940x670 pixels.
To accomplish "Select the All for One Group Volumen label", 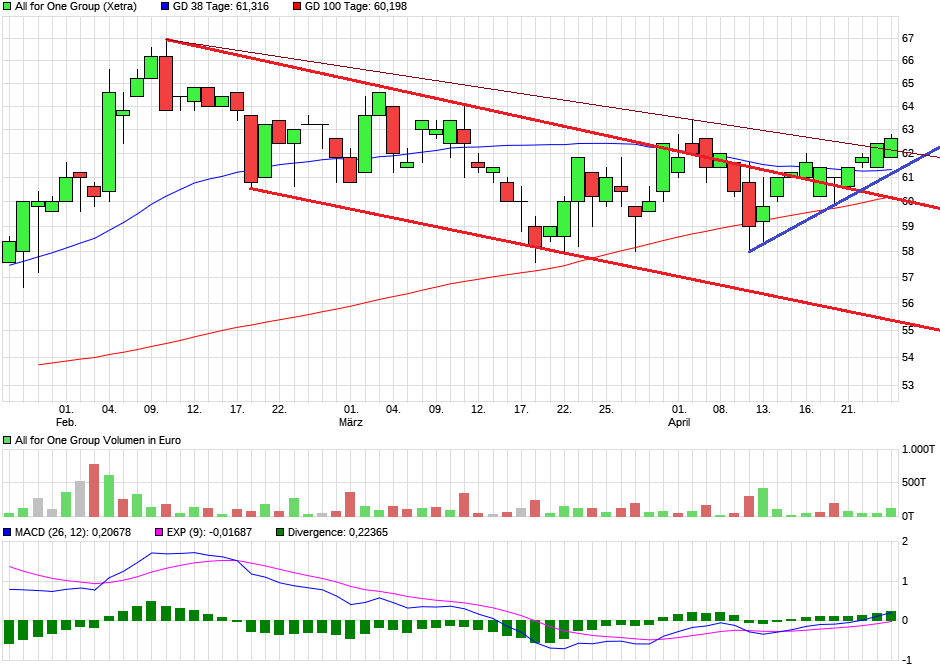I will [98, 440].
